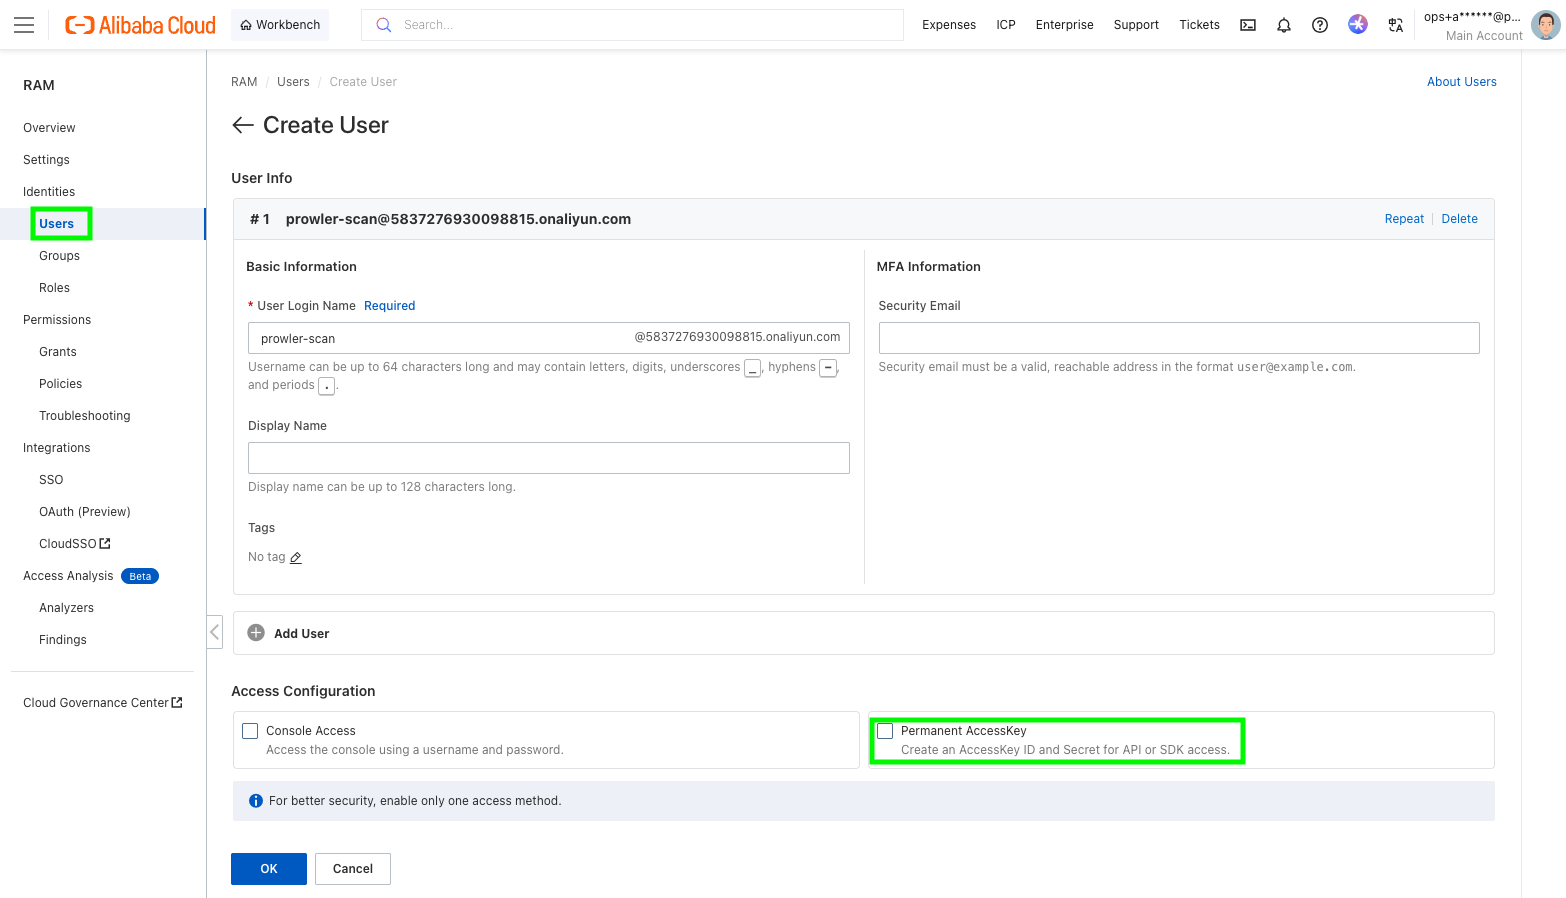Open the AI assistant asterisk icon

[x=1357, y=24]
